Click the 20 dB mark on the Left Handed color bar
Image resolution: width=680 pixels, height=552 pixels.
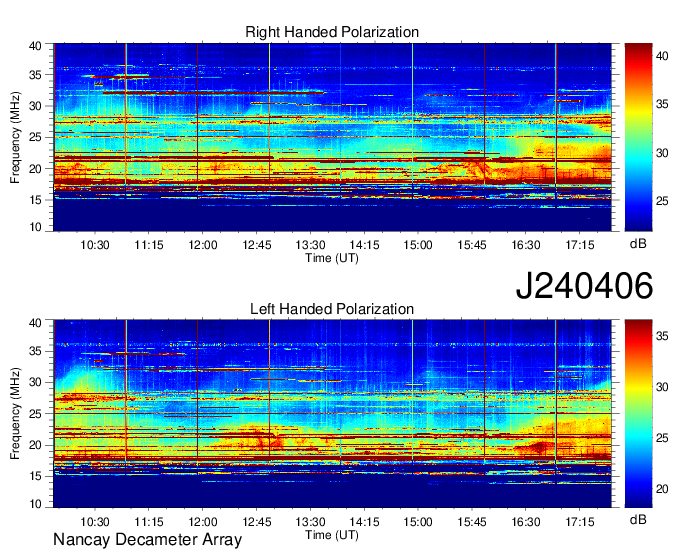[x=662, y=489]
